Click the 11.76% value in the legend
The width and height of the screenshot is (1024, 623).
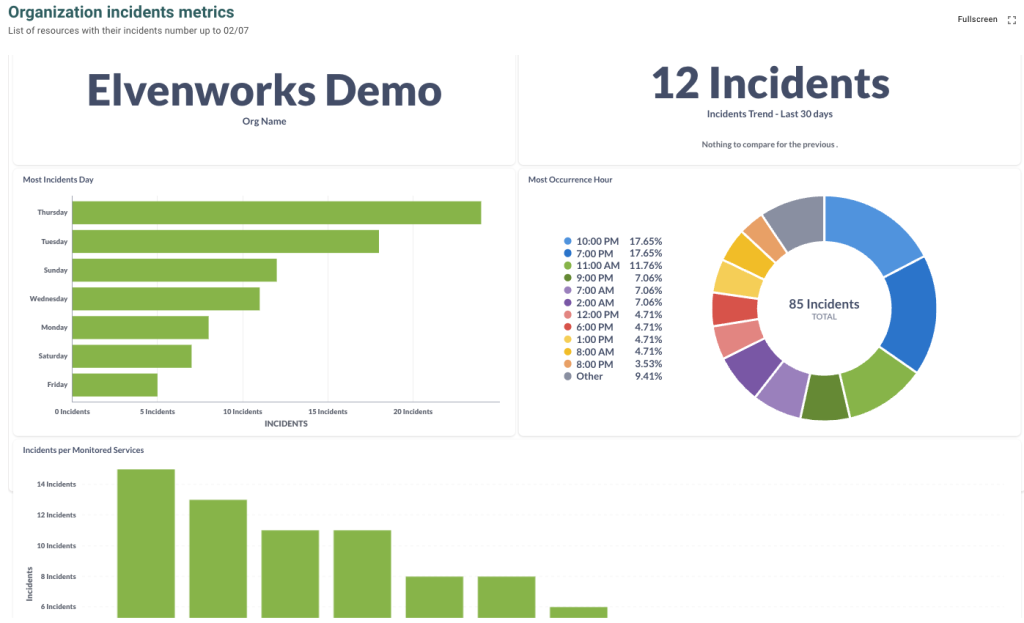pyautogui.click(x=646, y=266)
